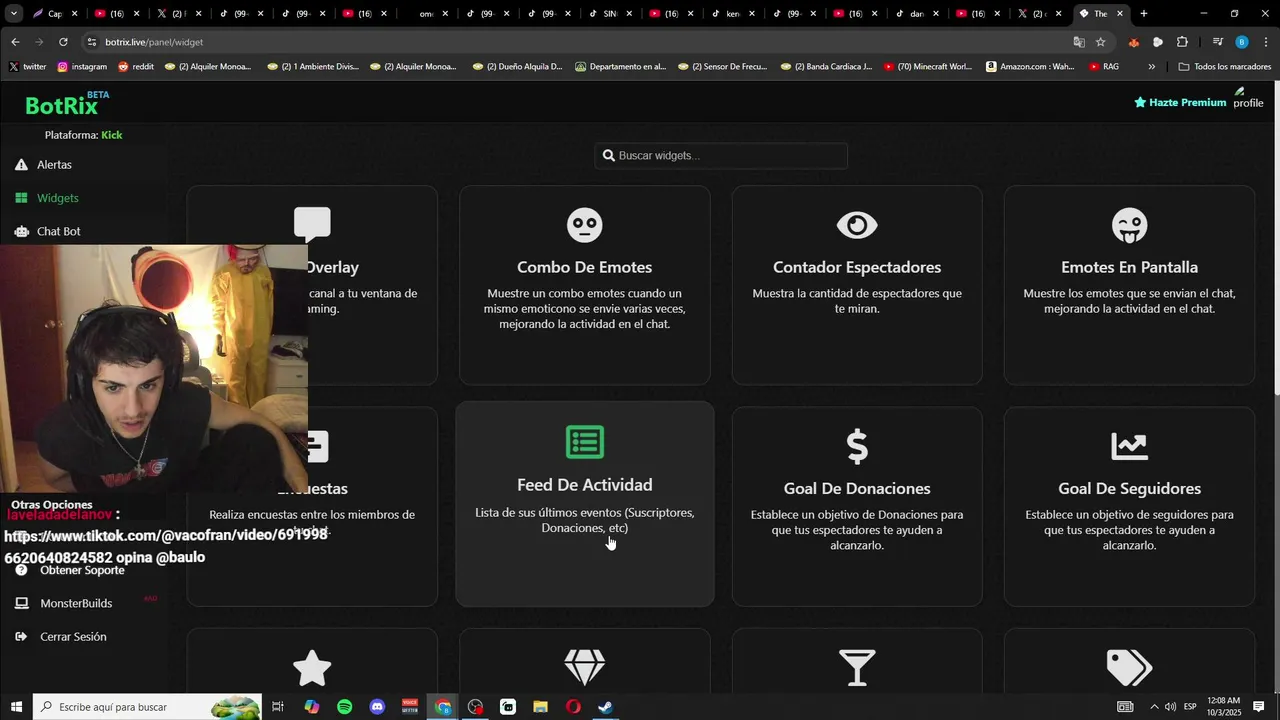1280x720 pixels.
Task: Expand hidden bookmarks with the chevron
Action: point(1151,67)
